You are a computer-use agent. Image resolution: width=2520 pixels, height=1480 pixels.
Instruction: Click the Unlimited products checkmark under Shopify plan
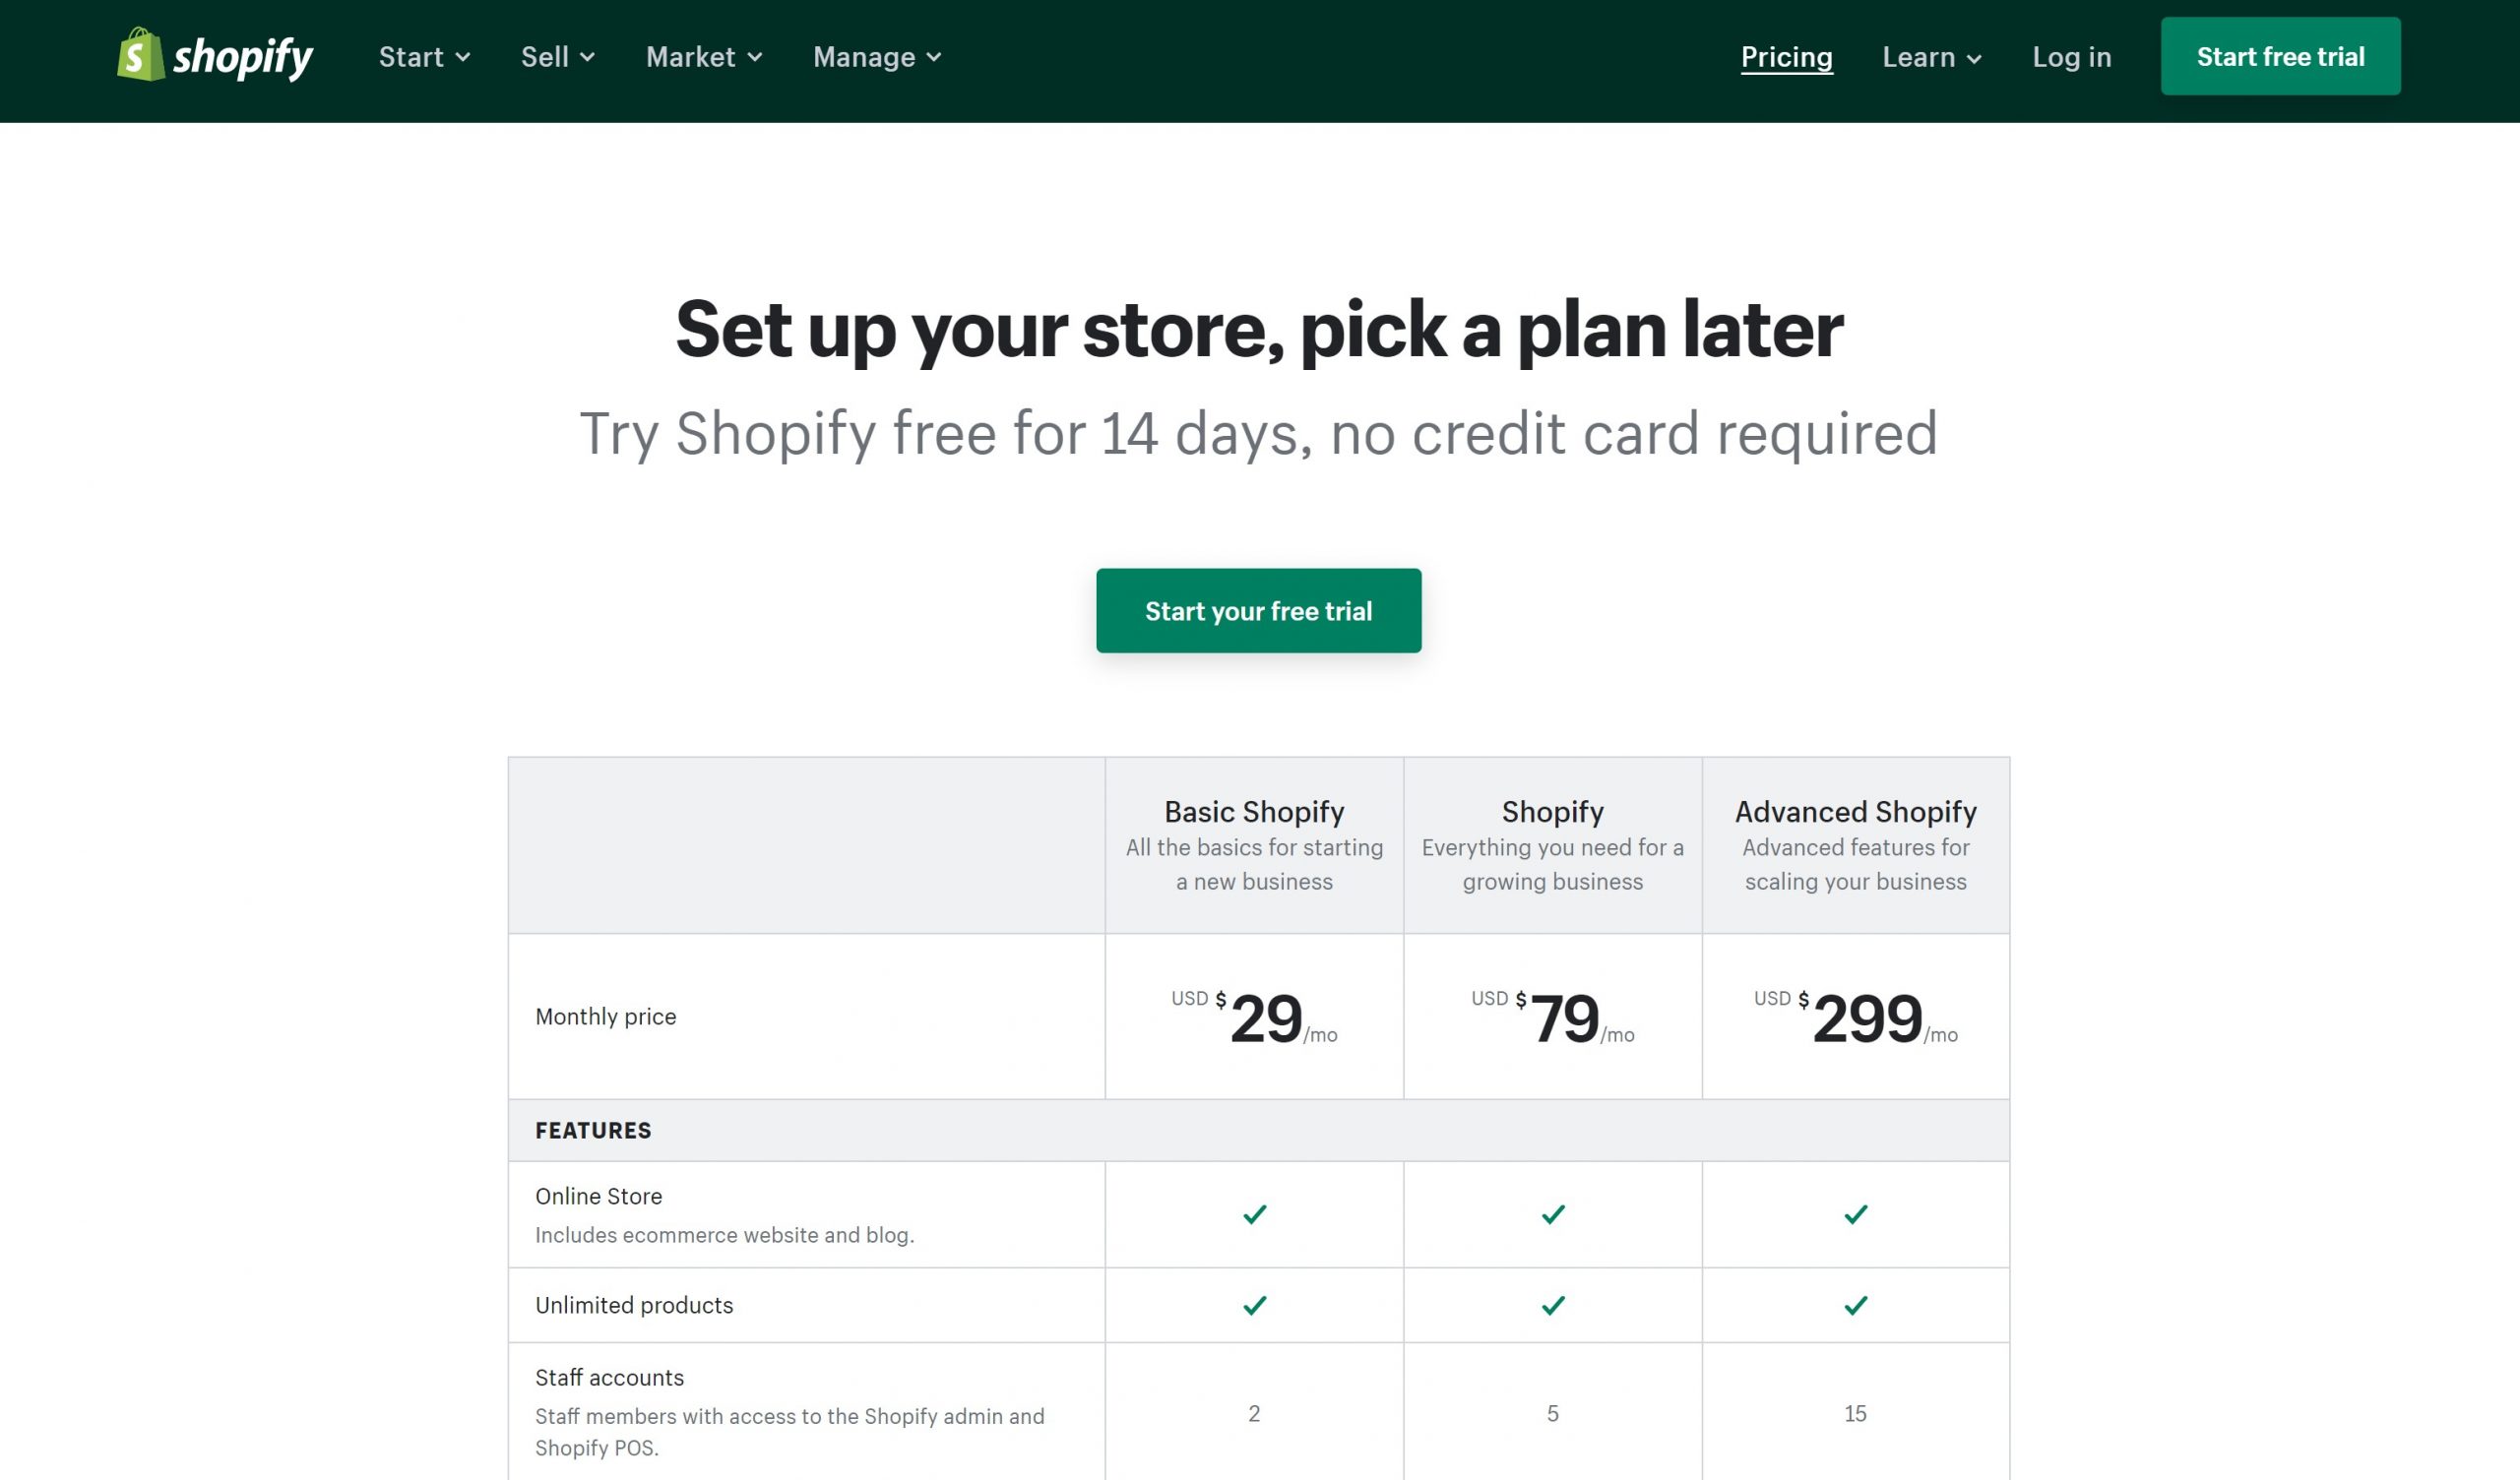tap(1552, 1305)
